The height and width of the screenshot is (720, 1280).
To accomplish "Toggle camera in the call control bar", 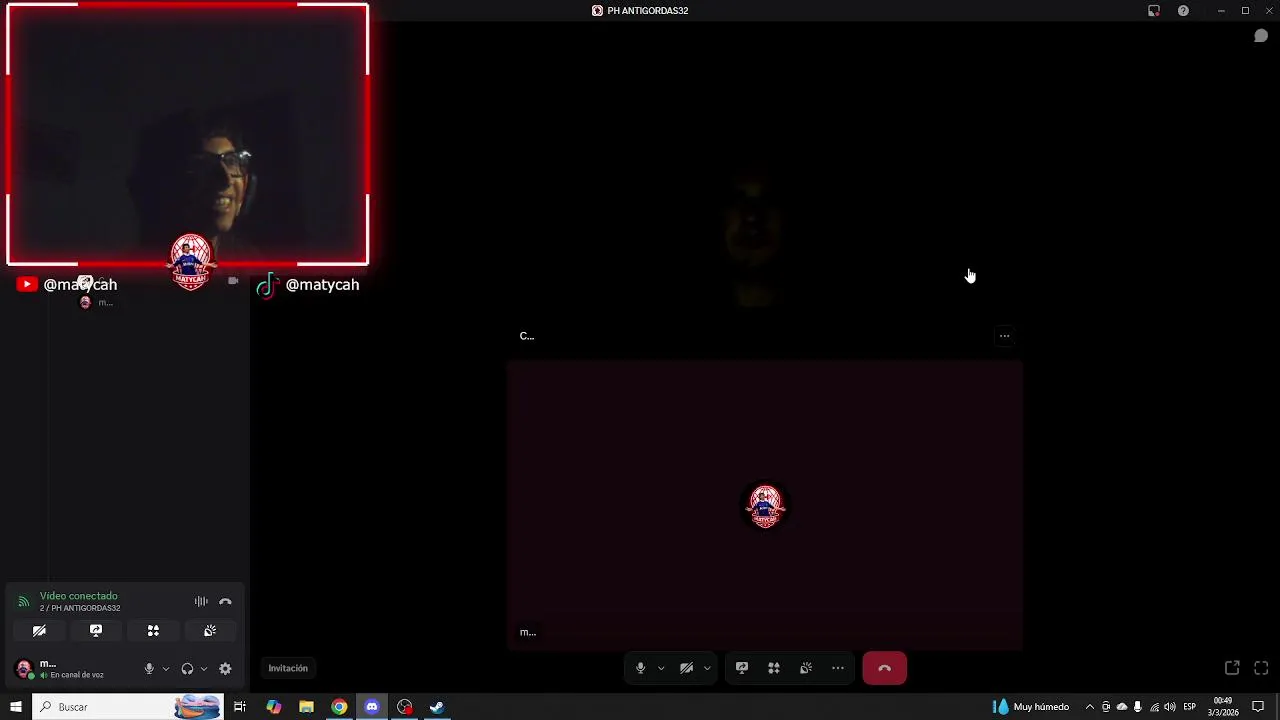I will (x=686, y=668).
